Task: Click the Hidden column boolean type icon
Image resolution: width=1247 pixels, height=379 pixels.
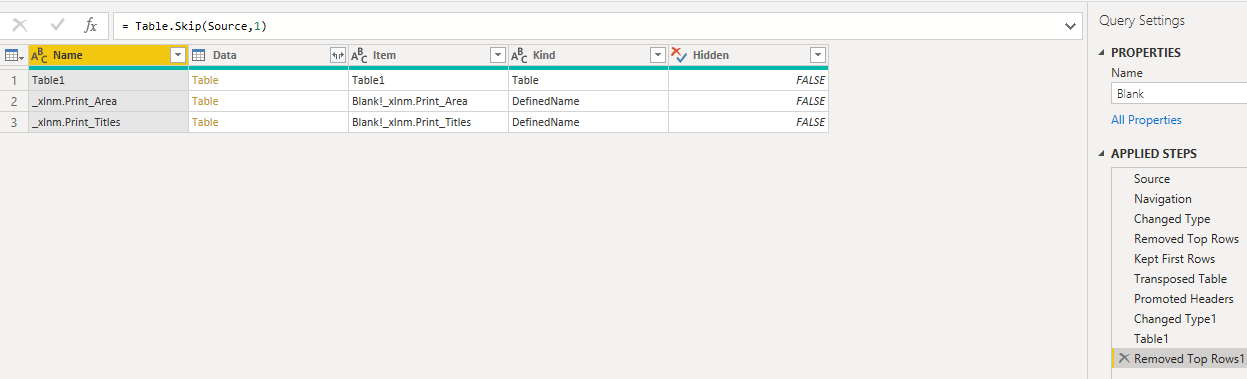Action: pos(680,56)
